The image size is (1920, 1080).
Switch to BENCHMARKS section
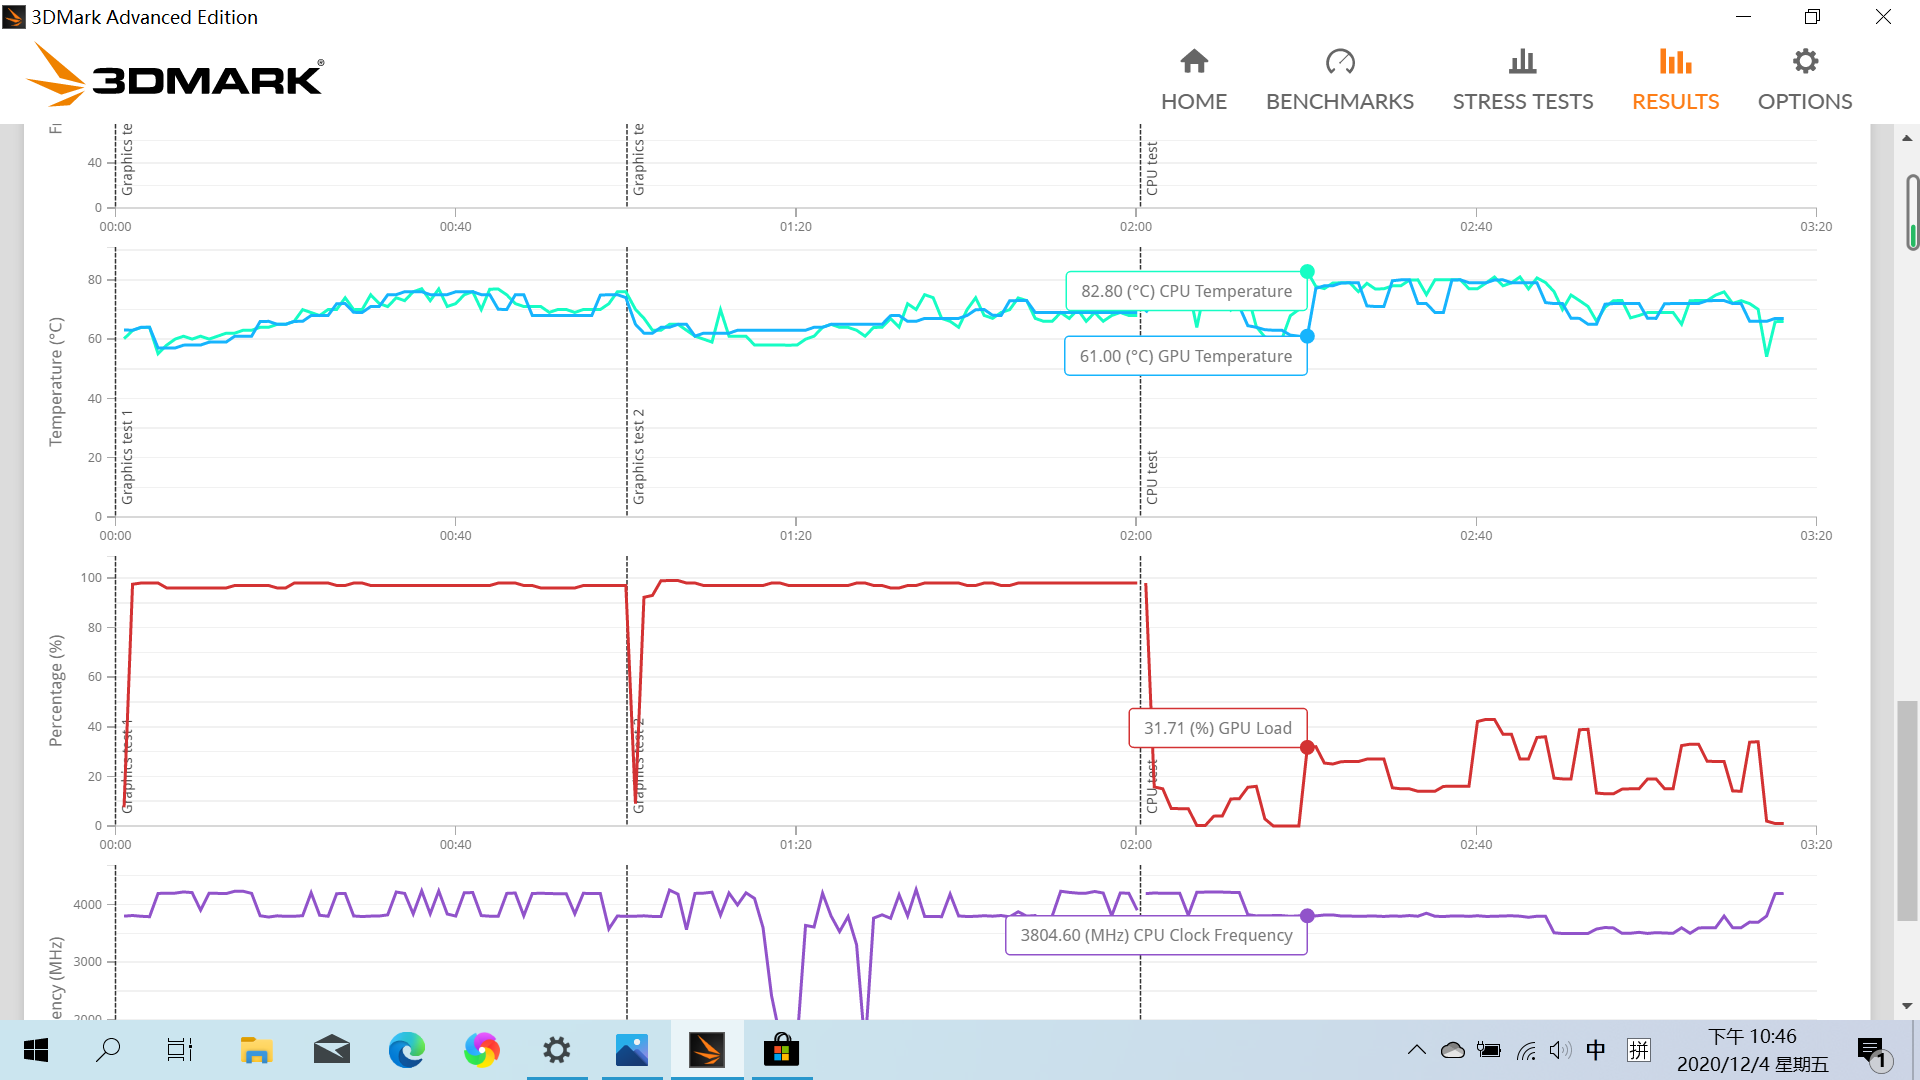click(1340, 80)
